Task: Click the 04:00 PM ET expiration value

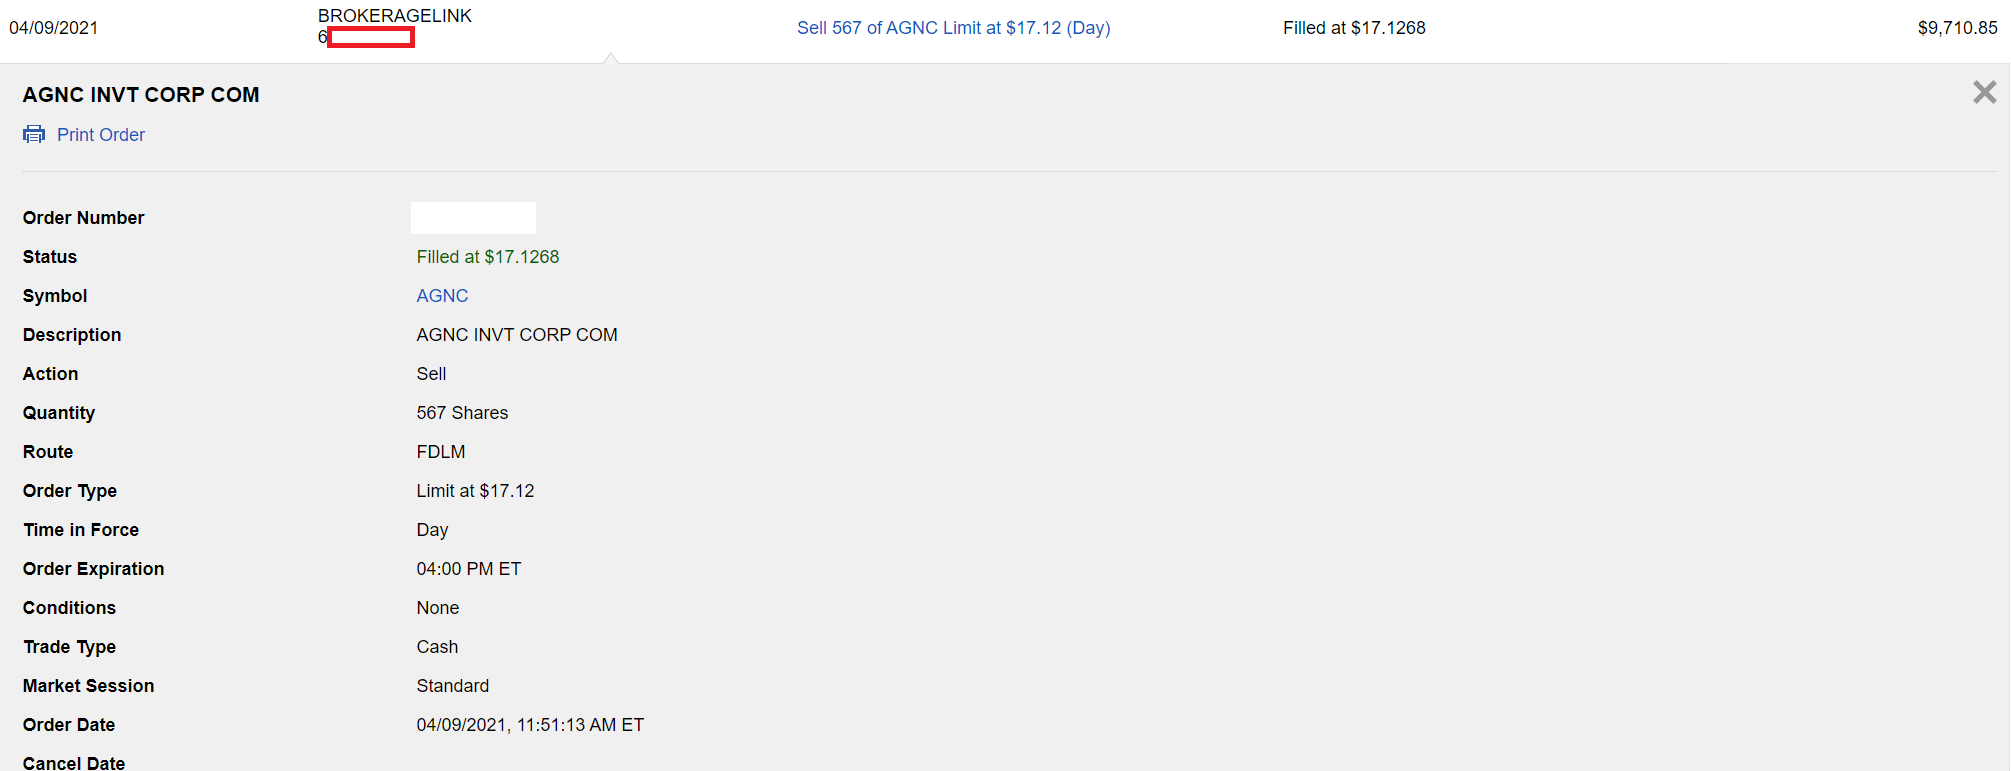Action: click(x=468, y=569)
